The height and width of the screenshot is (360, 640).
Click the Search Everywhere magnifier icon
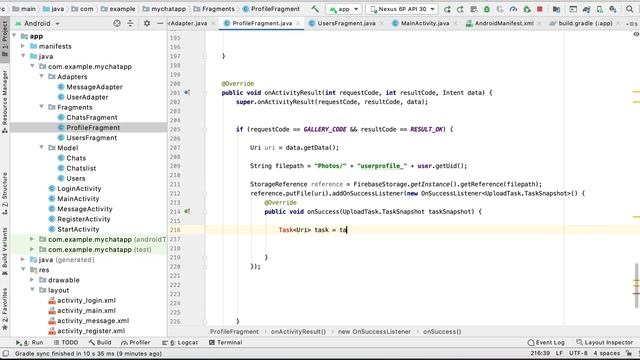(629, 9)
